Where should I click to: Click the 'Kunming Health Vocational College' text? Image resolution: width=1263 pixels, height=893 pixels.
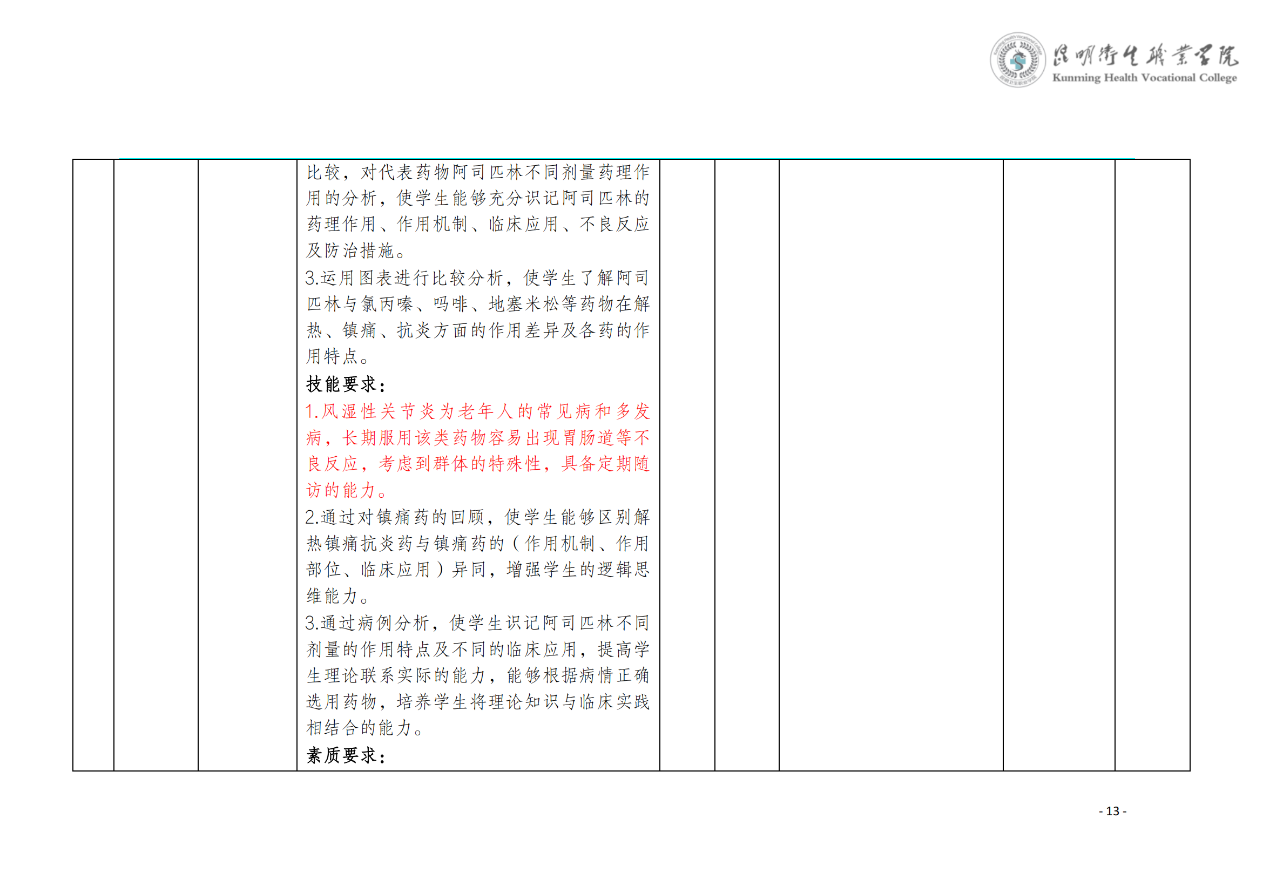click(1144, 78)
